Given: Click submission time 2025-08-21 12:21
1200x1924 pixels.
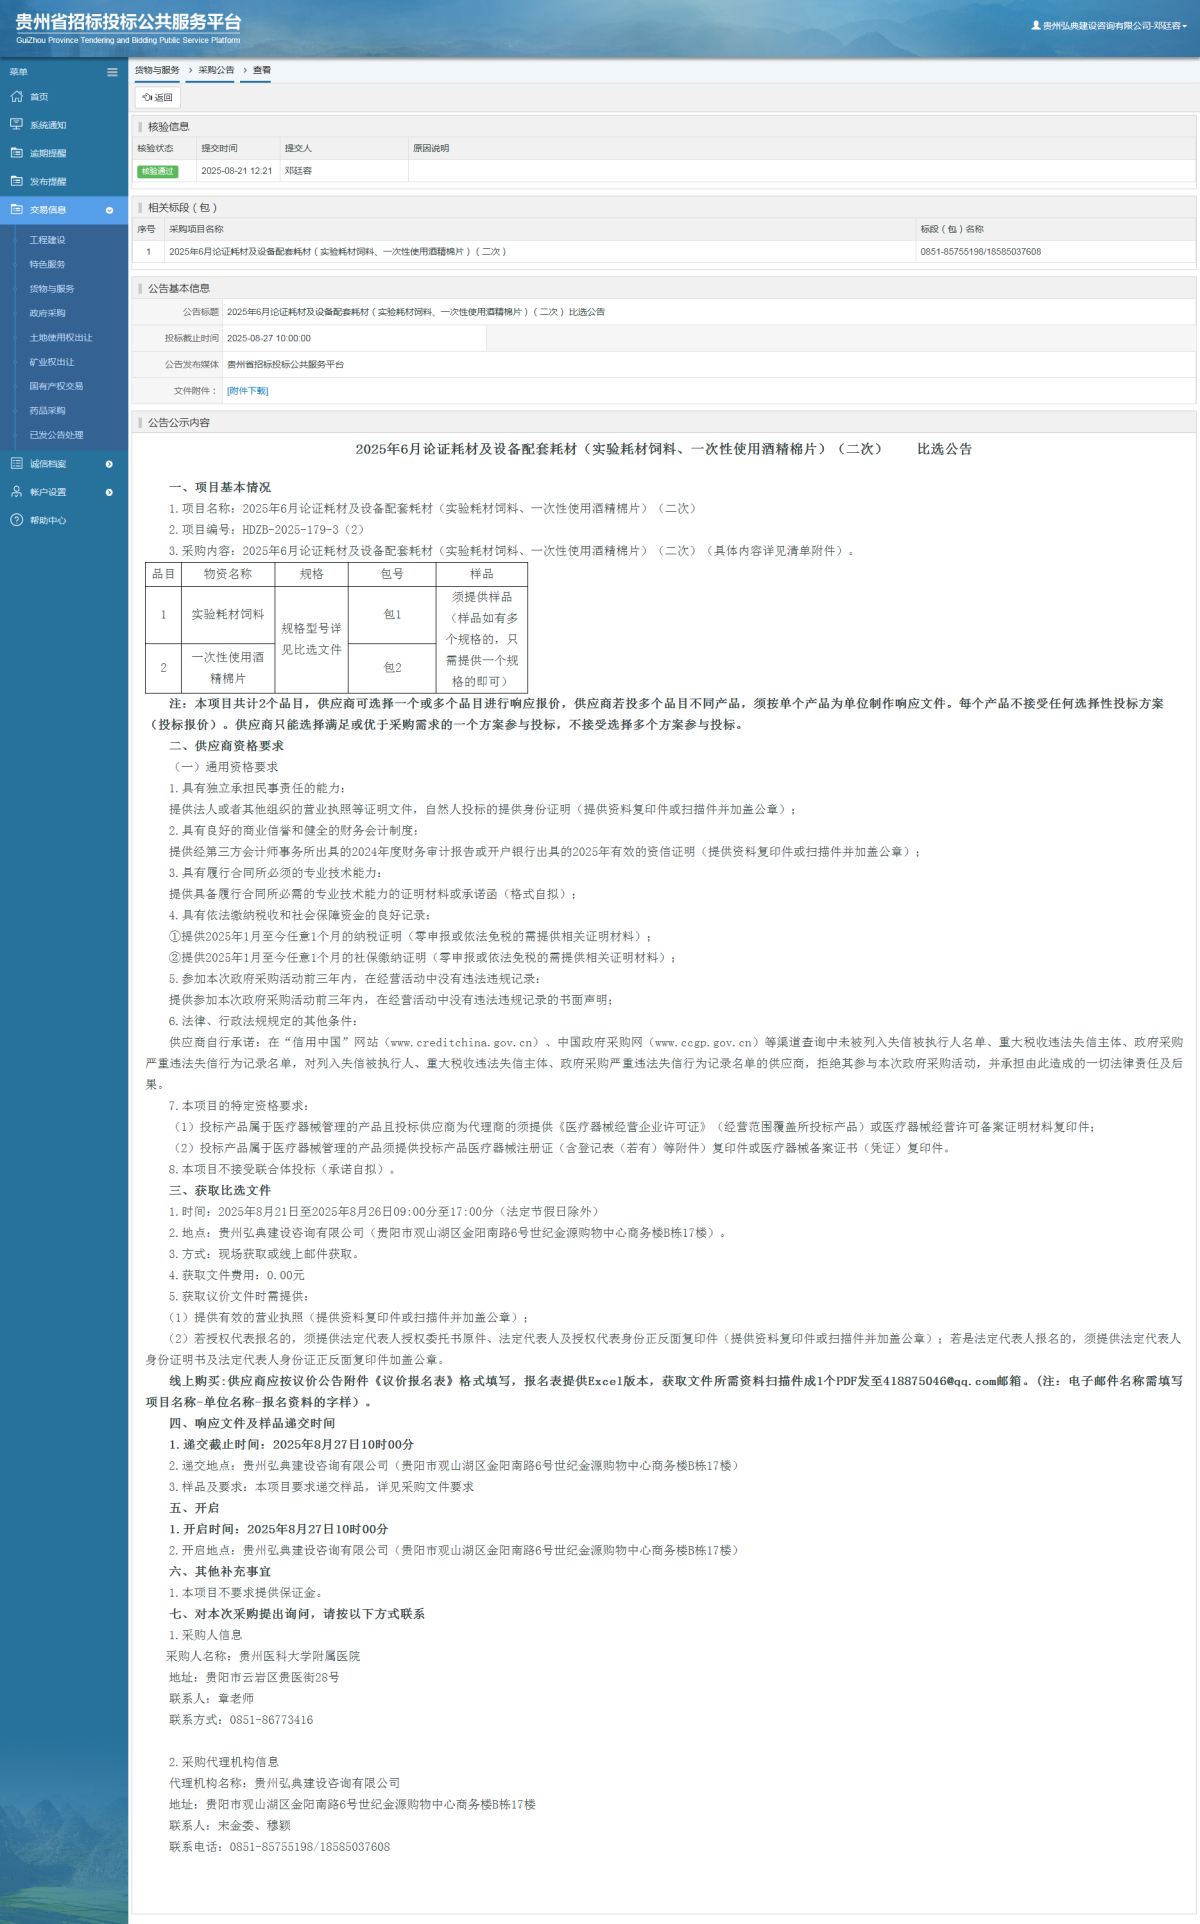Looking at the screenshot, I should [x=237, y=171].
